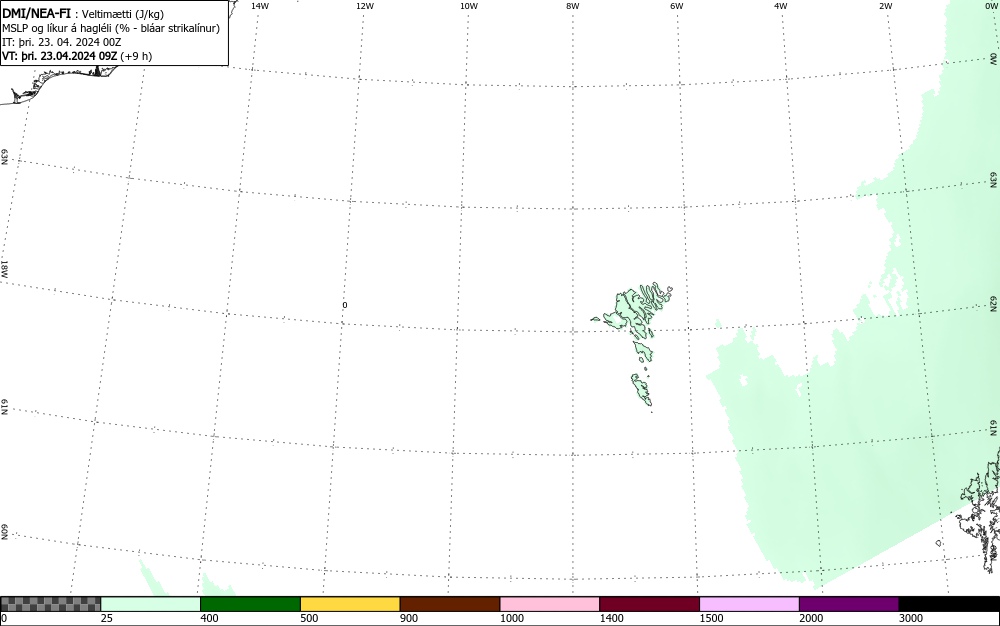The height and width of the screenshot is (626, 1000).
Task: Click the "25" legend value
Action: click(107, 618)
